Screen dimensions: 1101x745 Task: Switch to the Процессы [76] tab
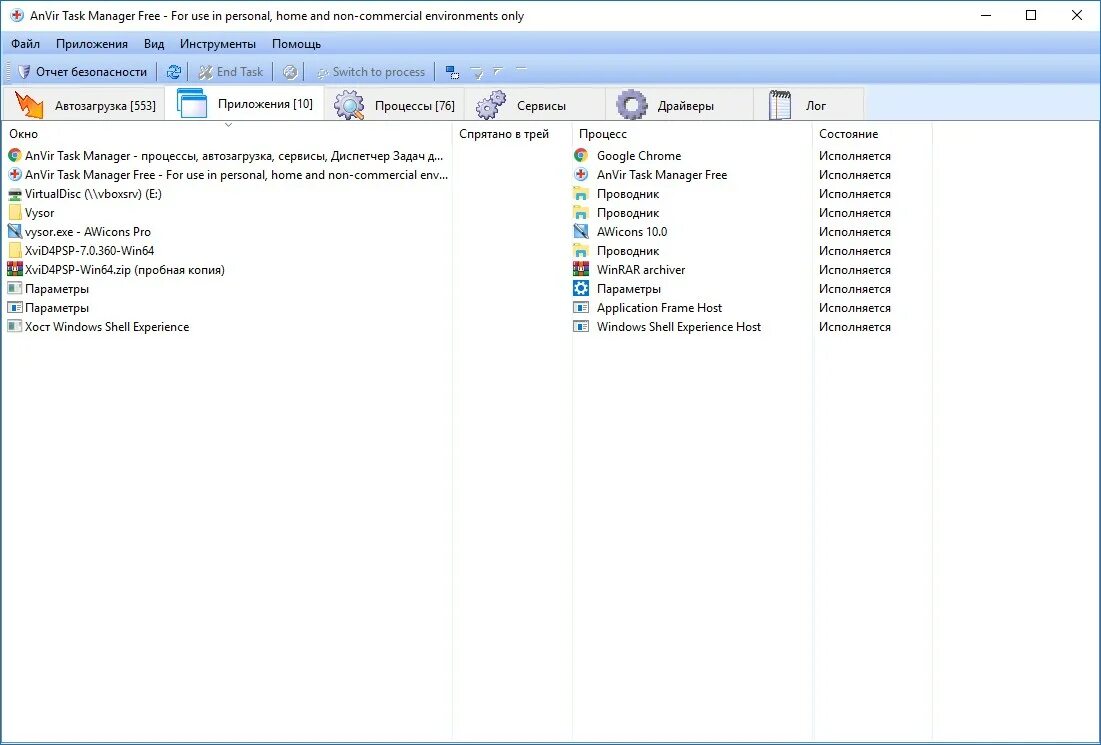(x=394, y=105)
